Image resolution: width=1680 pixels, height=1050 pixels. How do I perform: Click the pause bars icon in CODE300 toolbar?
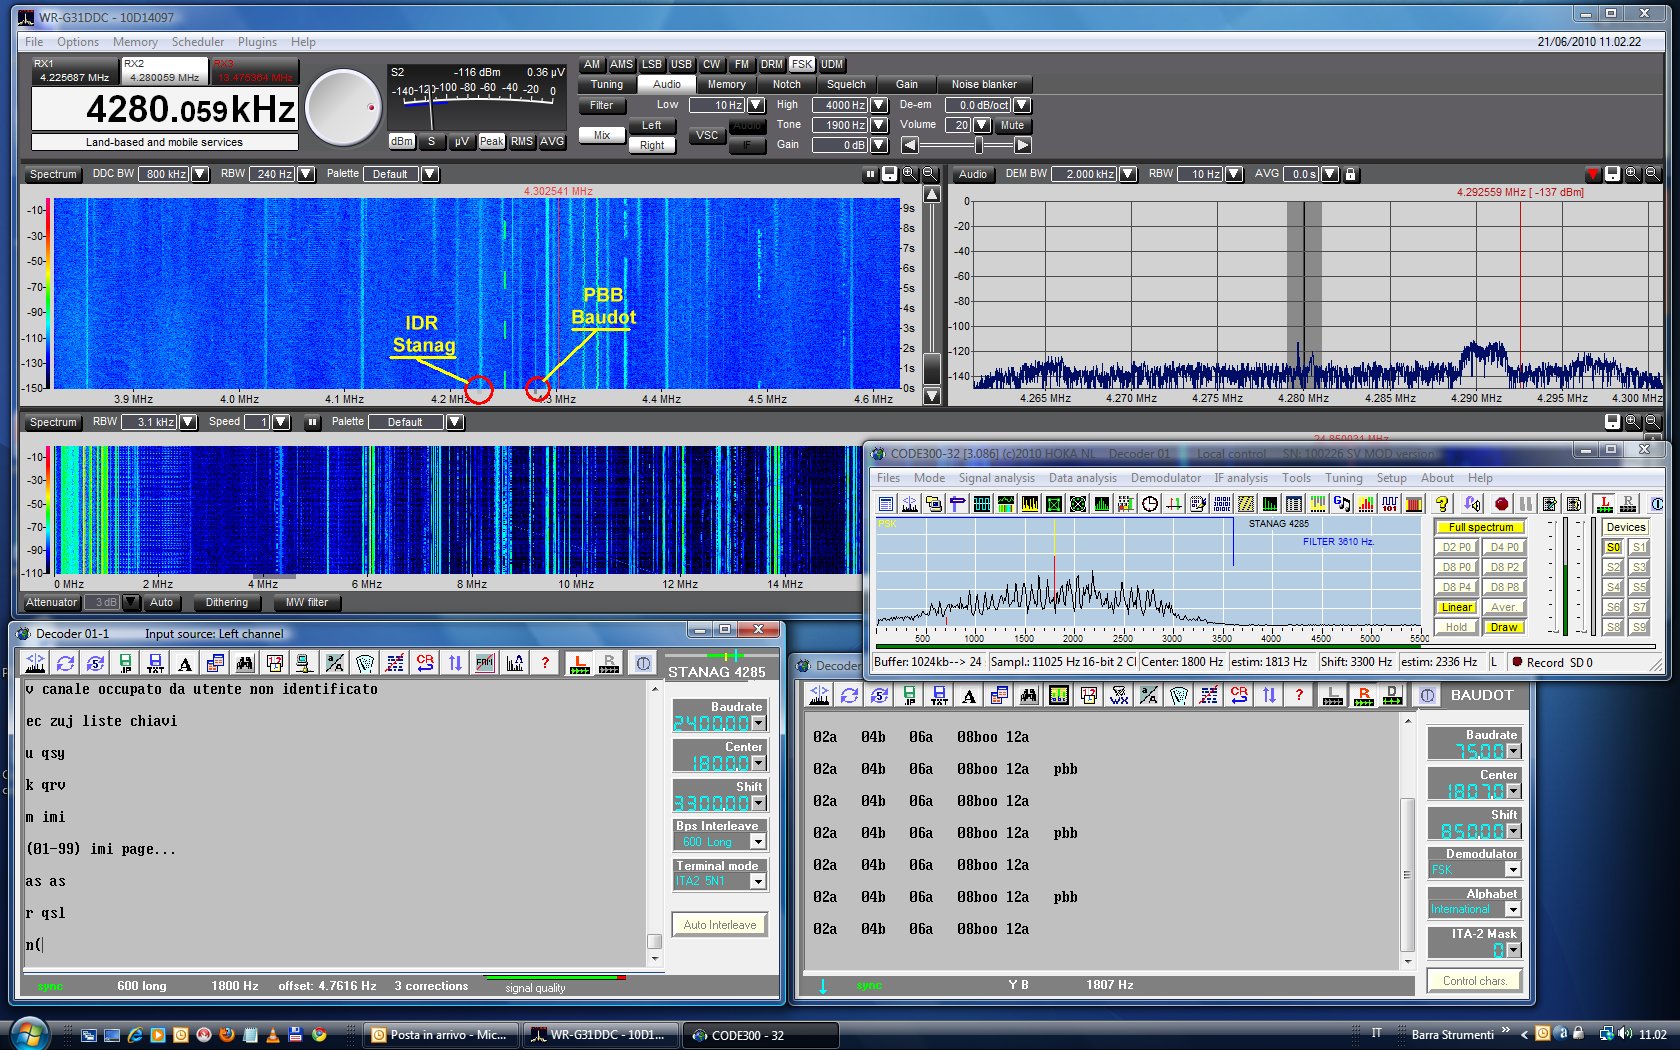(1525, 504)
